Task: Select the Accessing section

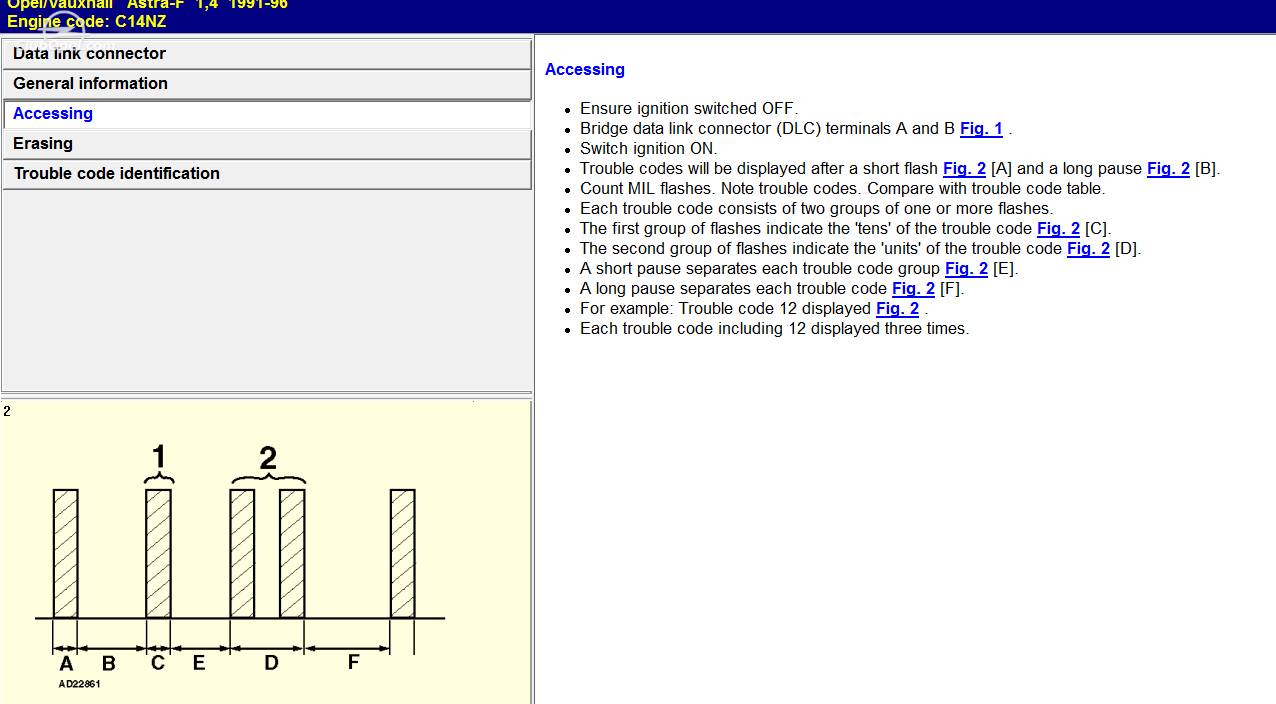Action: coord(267,114)
